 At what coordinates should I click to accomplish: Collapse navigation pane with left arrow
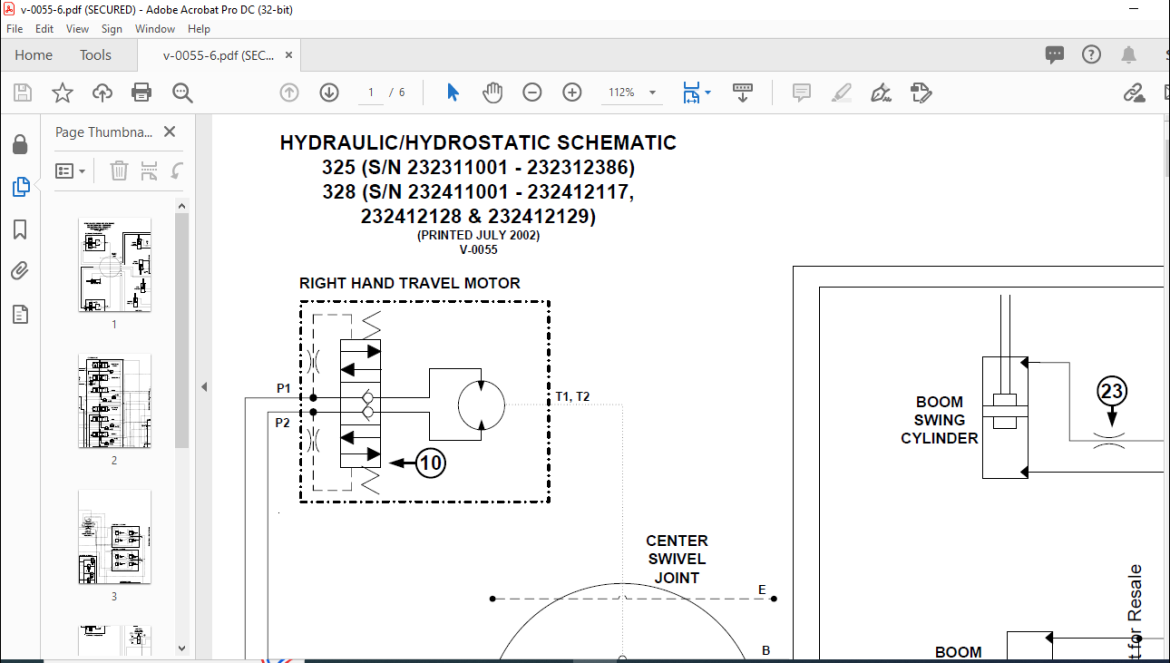(x=204, y=386)
